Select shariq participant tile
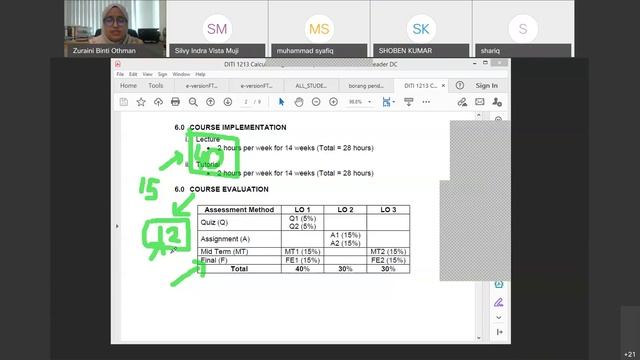 tap(523, 29)
